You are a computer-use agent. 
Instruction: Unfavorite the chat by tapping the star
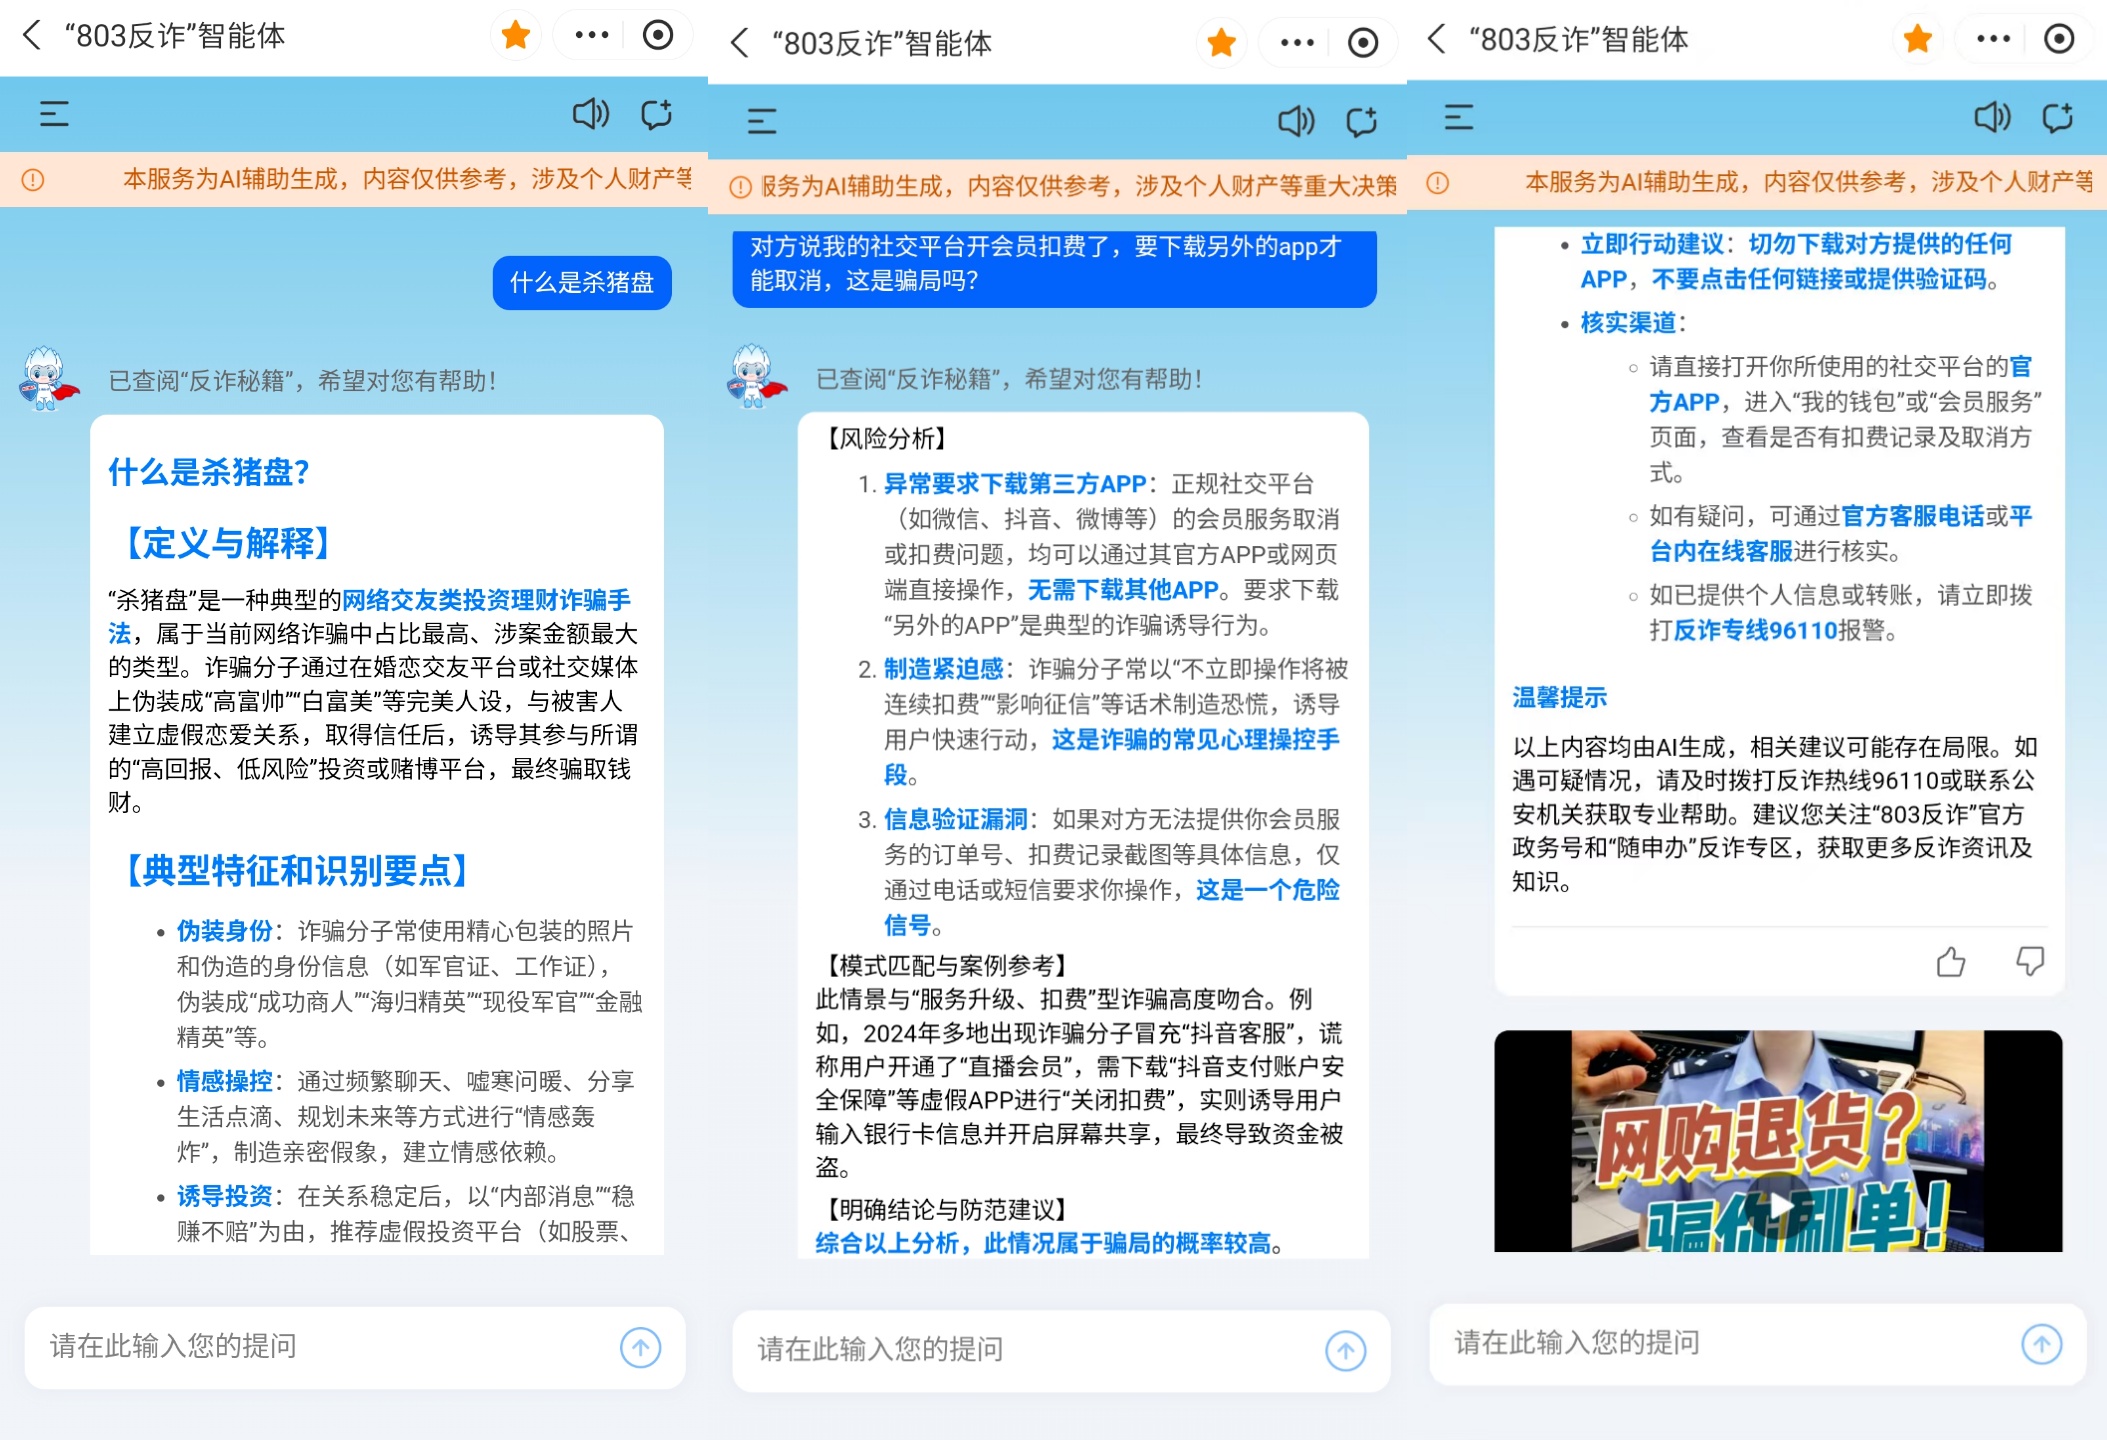click(515, 33)
